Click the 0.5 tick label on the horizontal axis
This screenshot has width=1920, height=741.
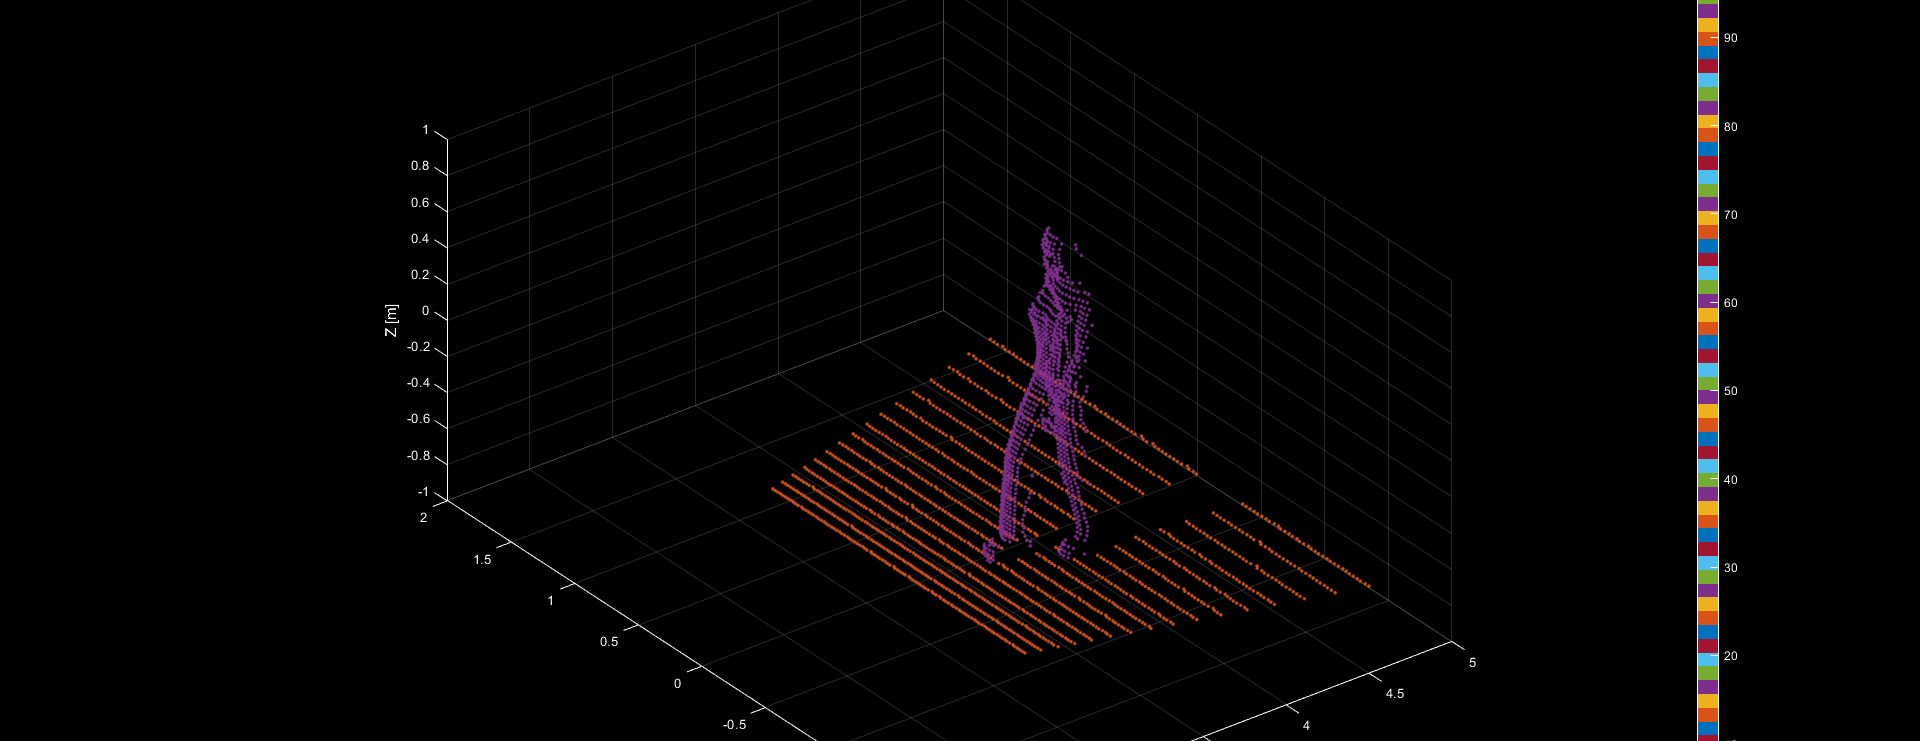tap(609, 642)
